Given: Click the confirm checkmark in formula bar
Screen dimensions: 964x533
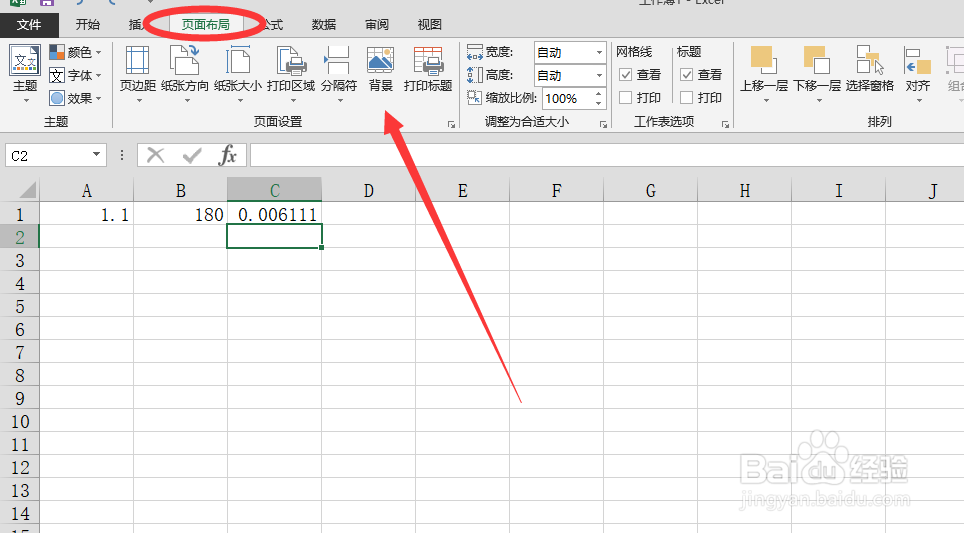Looking at the screenshot, I should click(192, 155).
